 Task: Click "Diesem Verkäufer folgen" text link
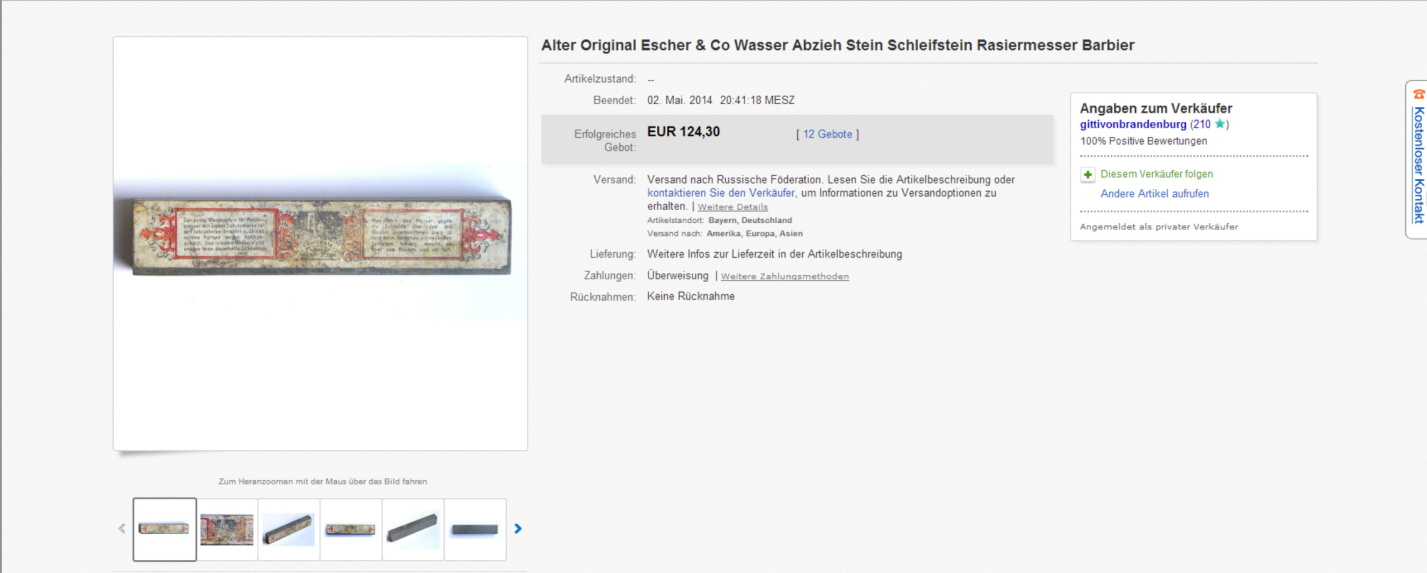coord(1156,174)
